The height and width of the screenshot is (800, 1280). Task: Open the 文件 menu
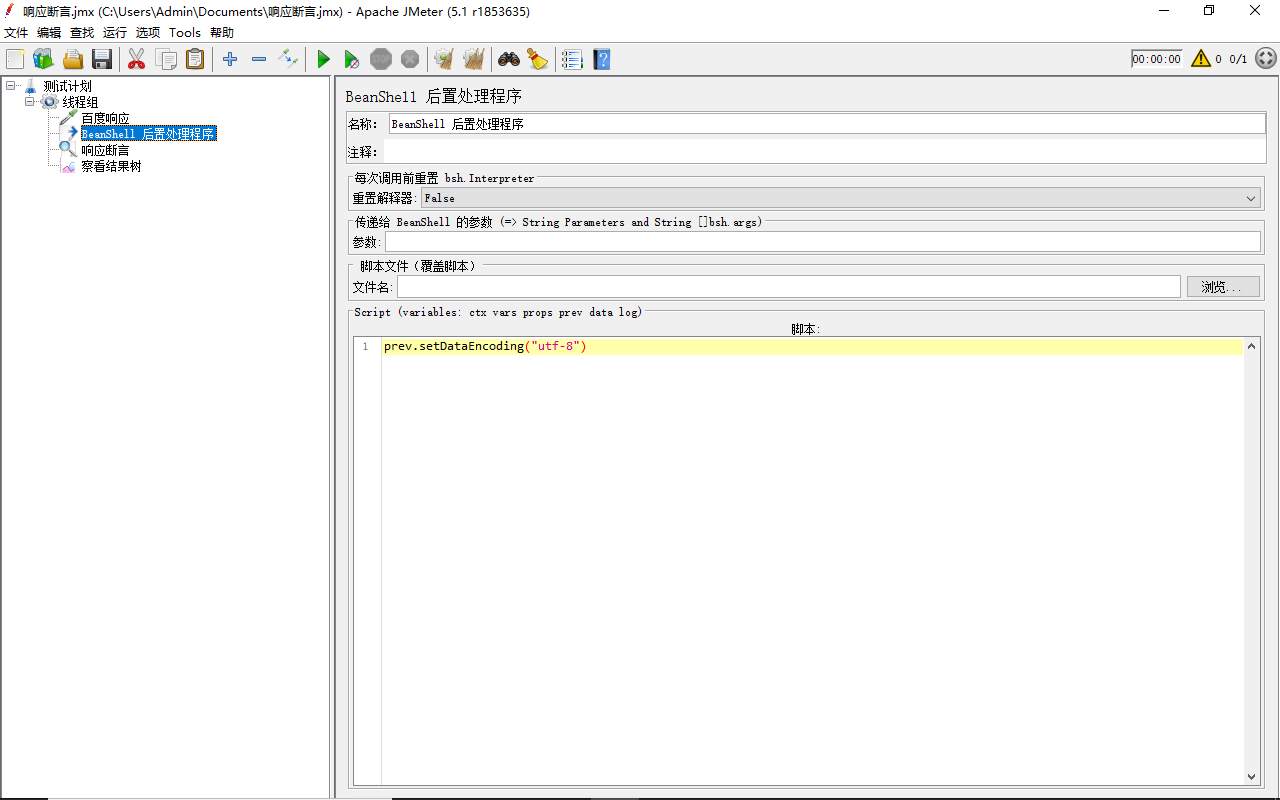click(x=16, y=33)
